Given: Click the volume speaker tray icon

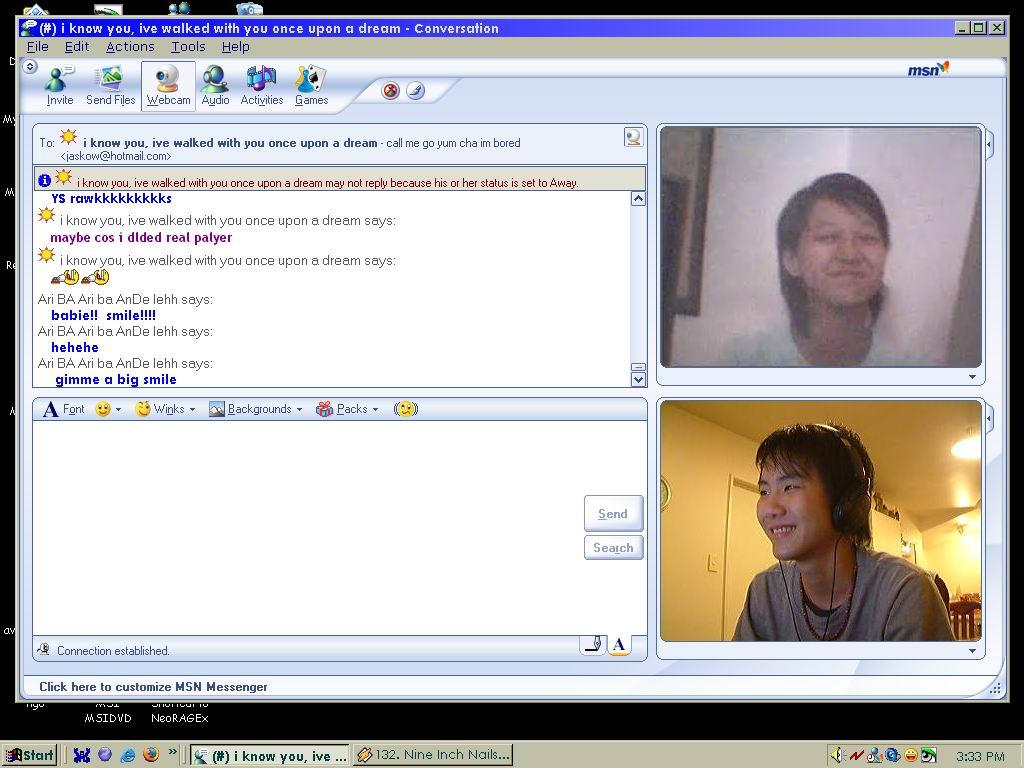Looking at the screenshot, I should [x=839, y=756].
